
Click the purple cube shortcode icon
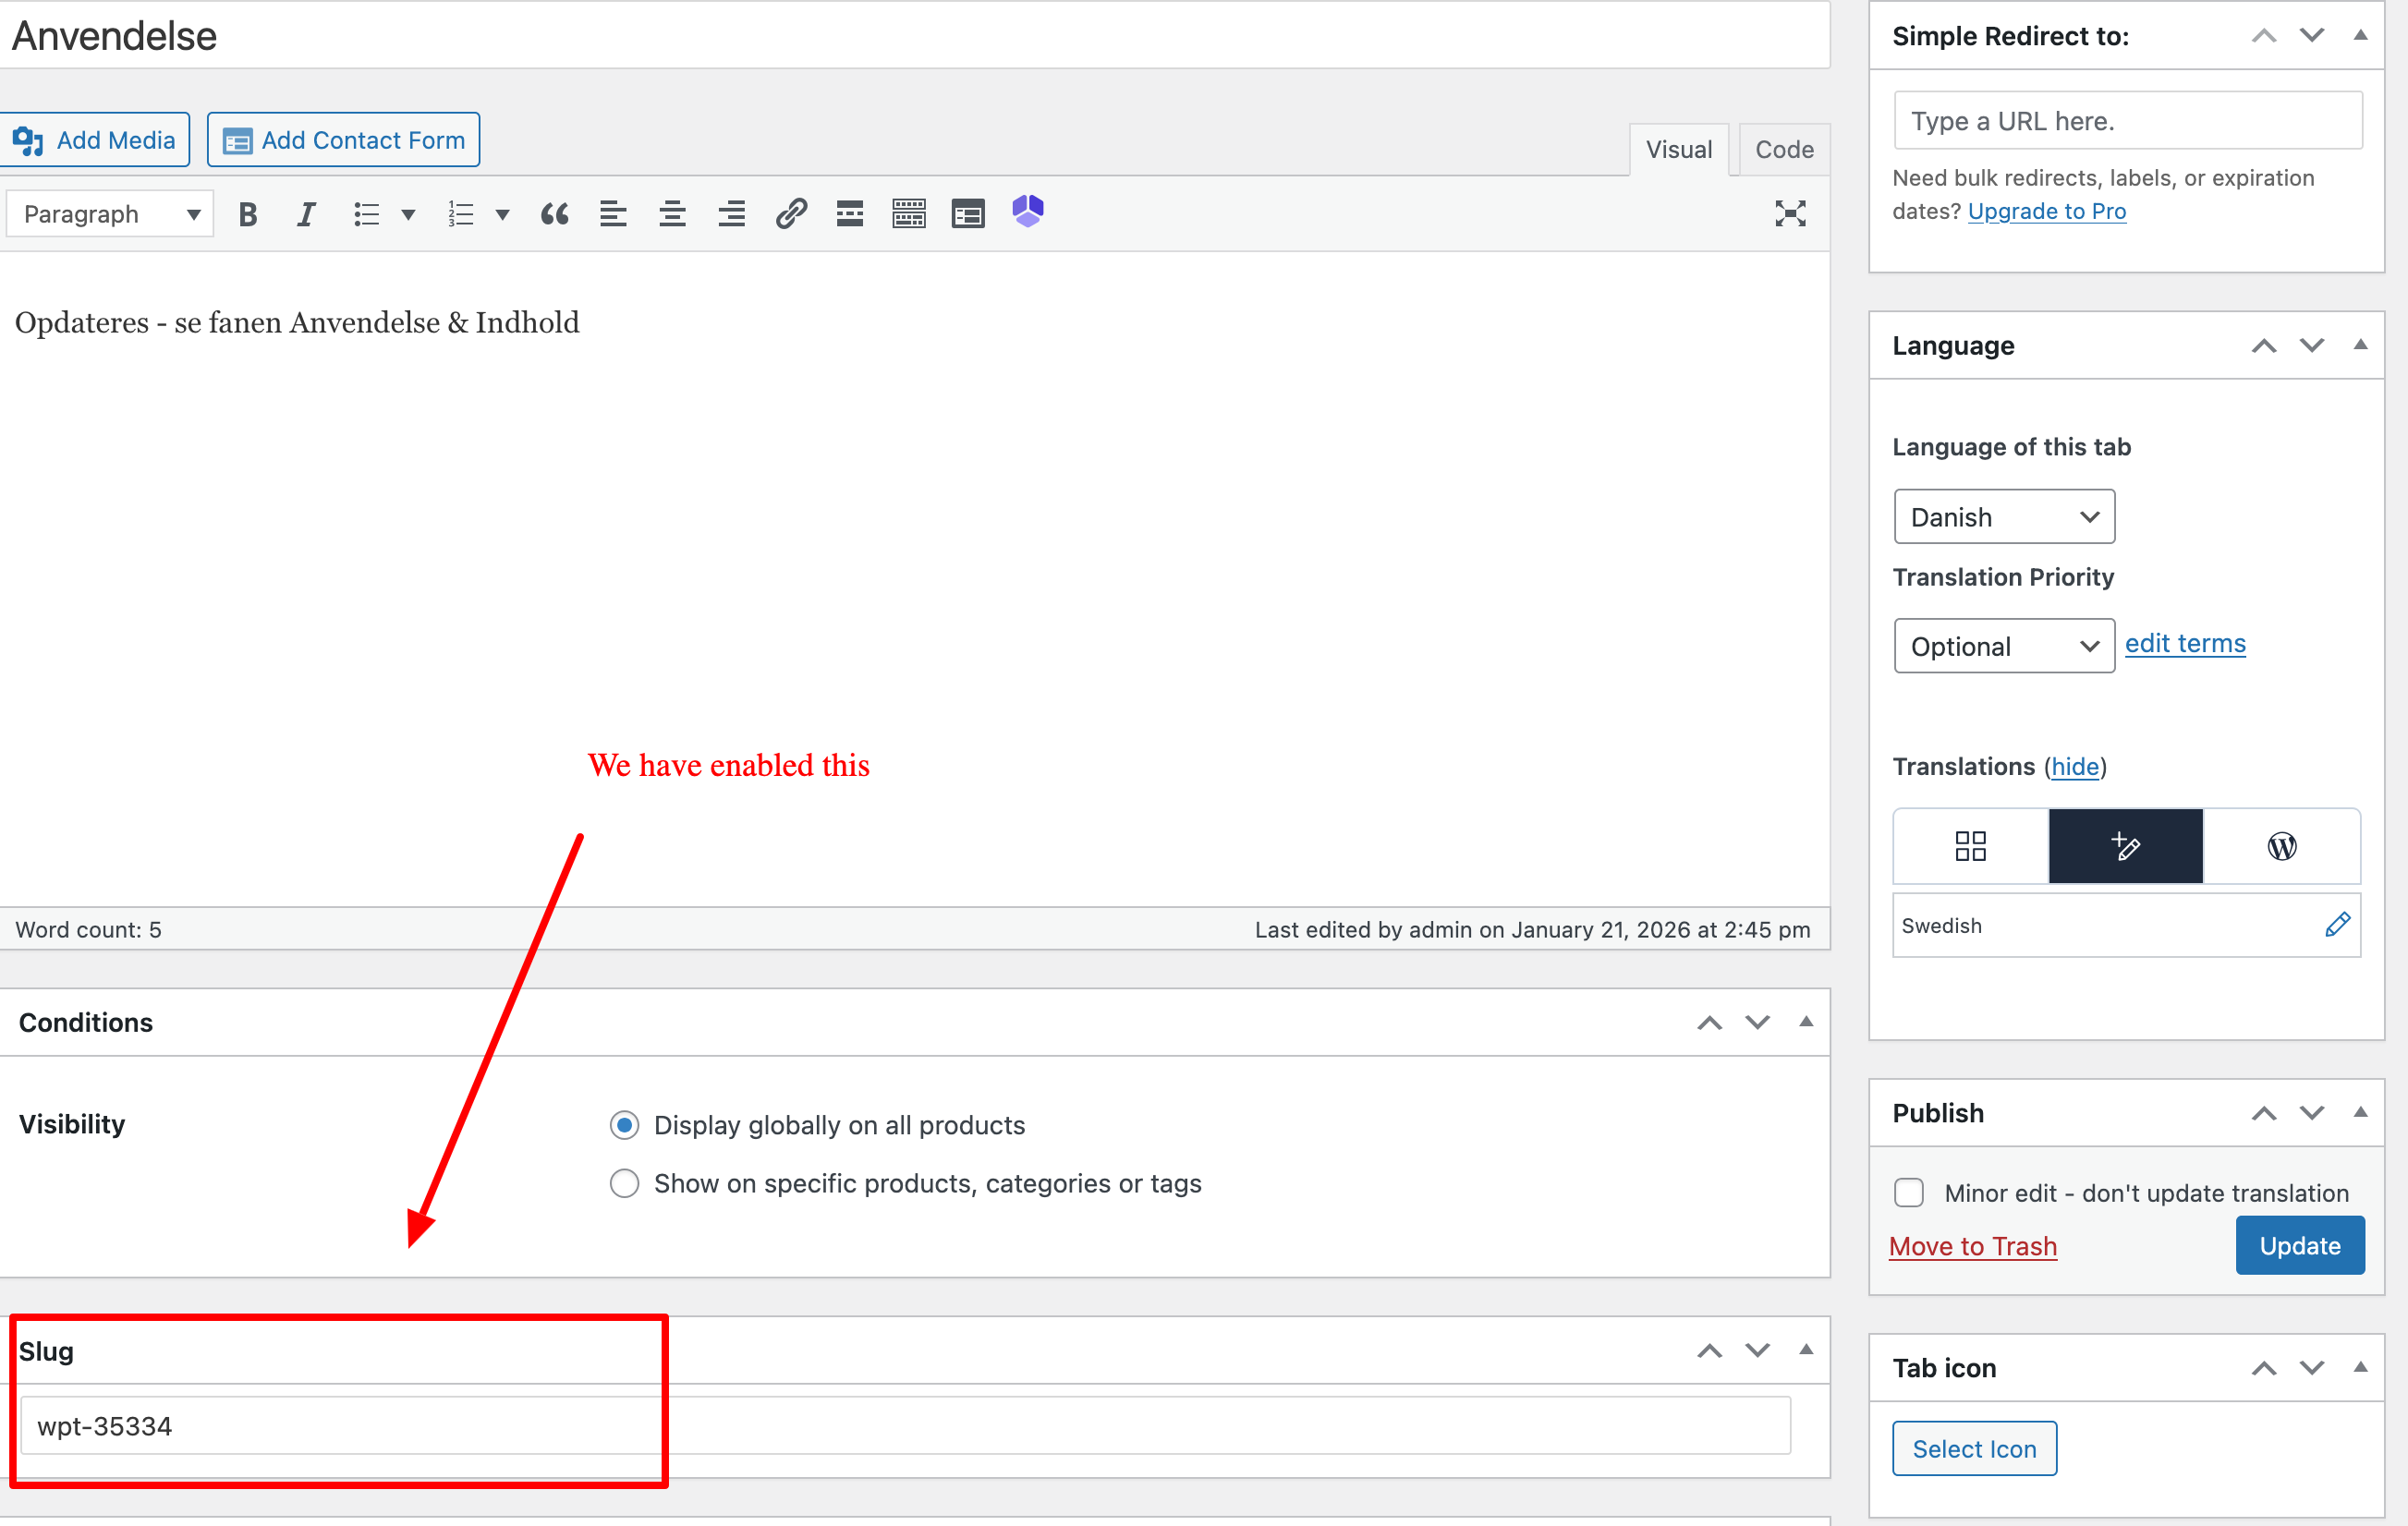(x=1027, y=212)
